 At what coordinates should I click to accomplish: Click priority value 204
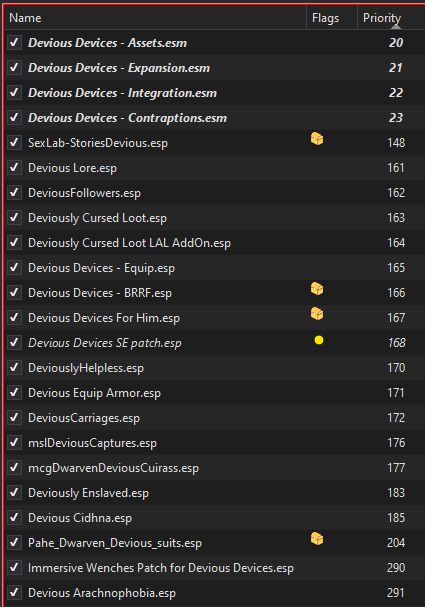click(x=396, y=543)
